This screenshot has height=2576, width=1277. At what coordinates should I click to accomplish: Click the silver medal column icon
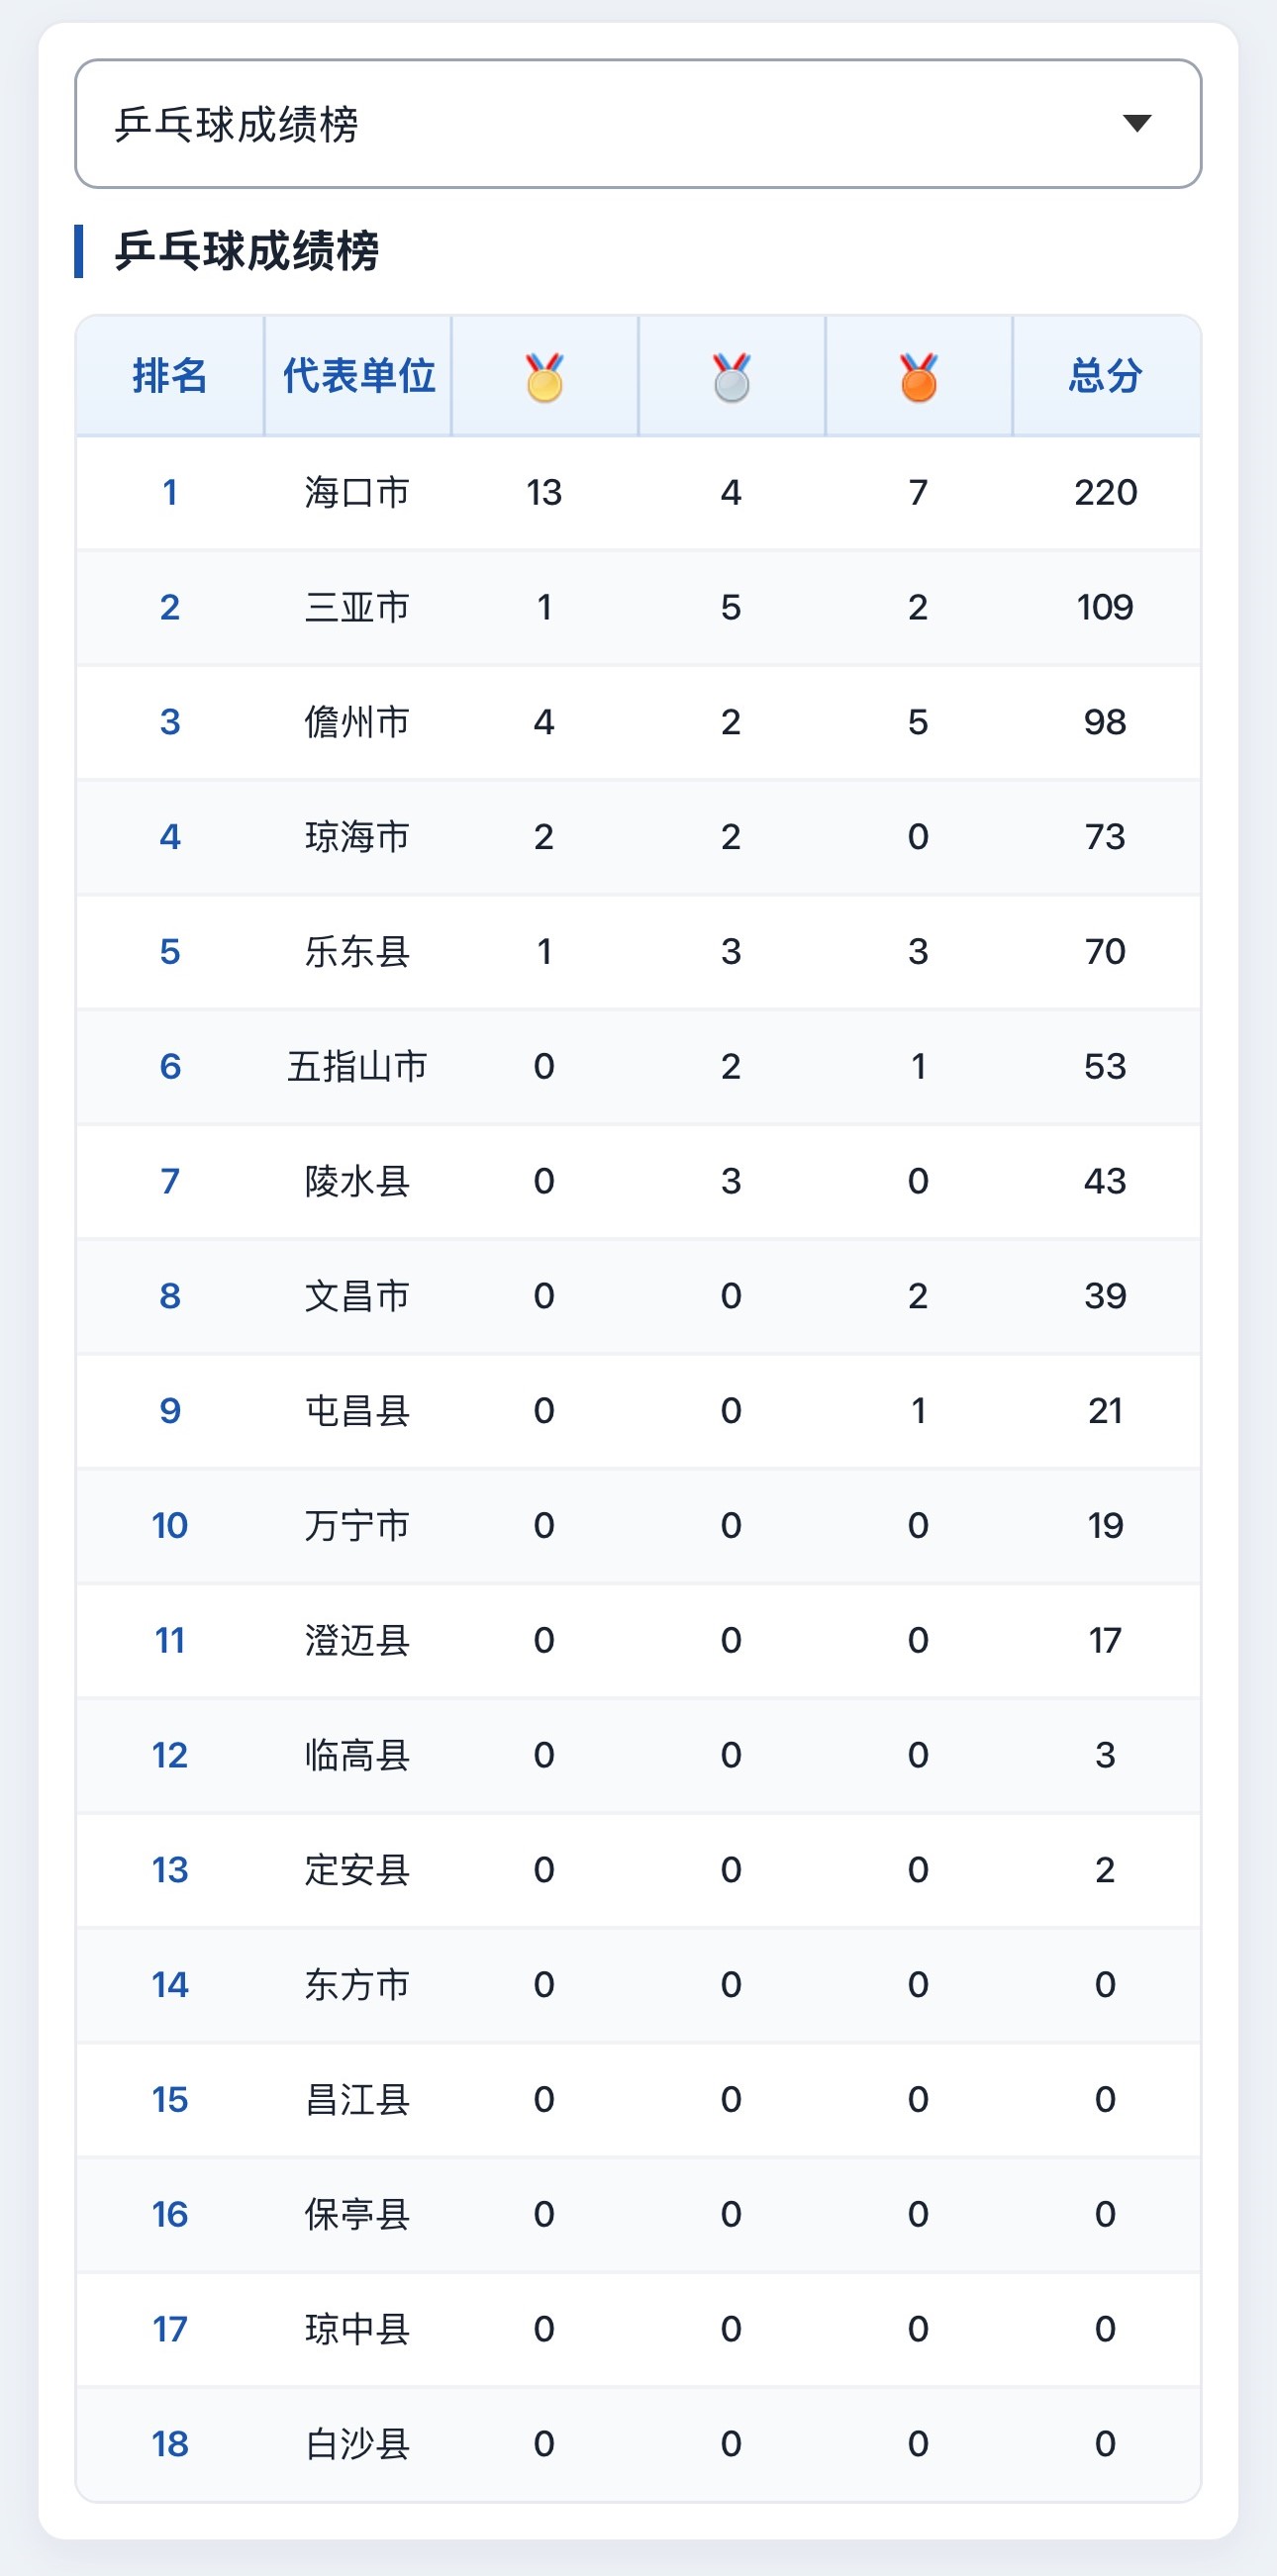point(731,377)
